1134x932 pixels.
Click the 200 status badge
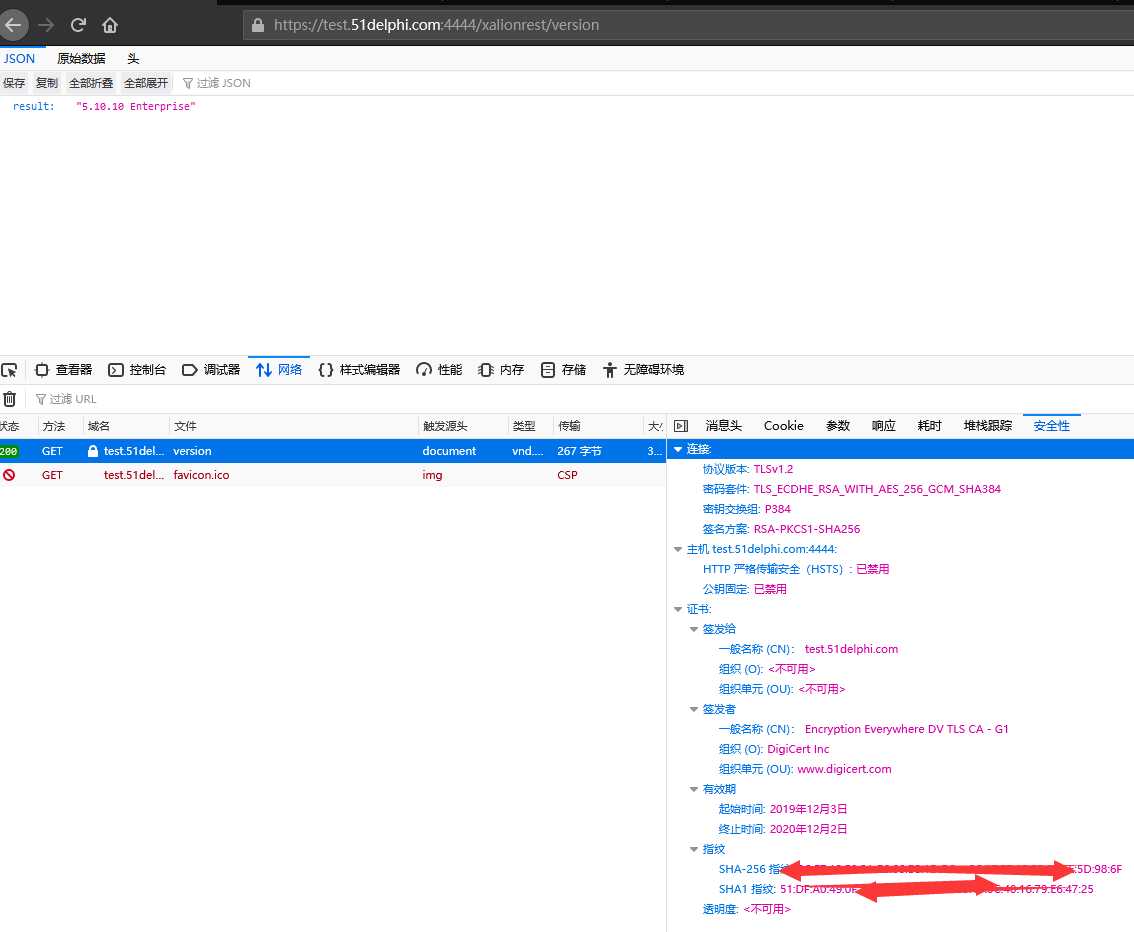(9, 451)
